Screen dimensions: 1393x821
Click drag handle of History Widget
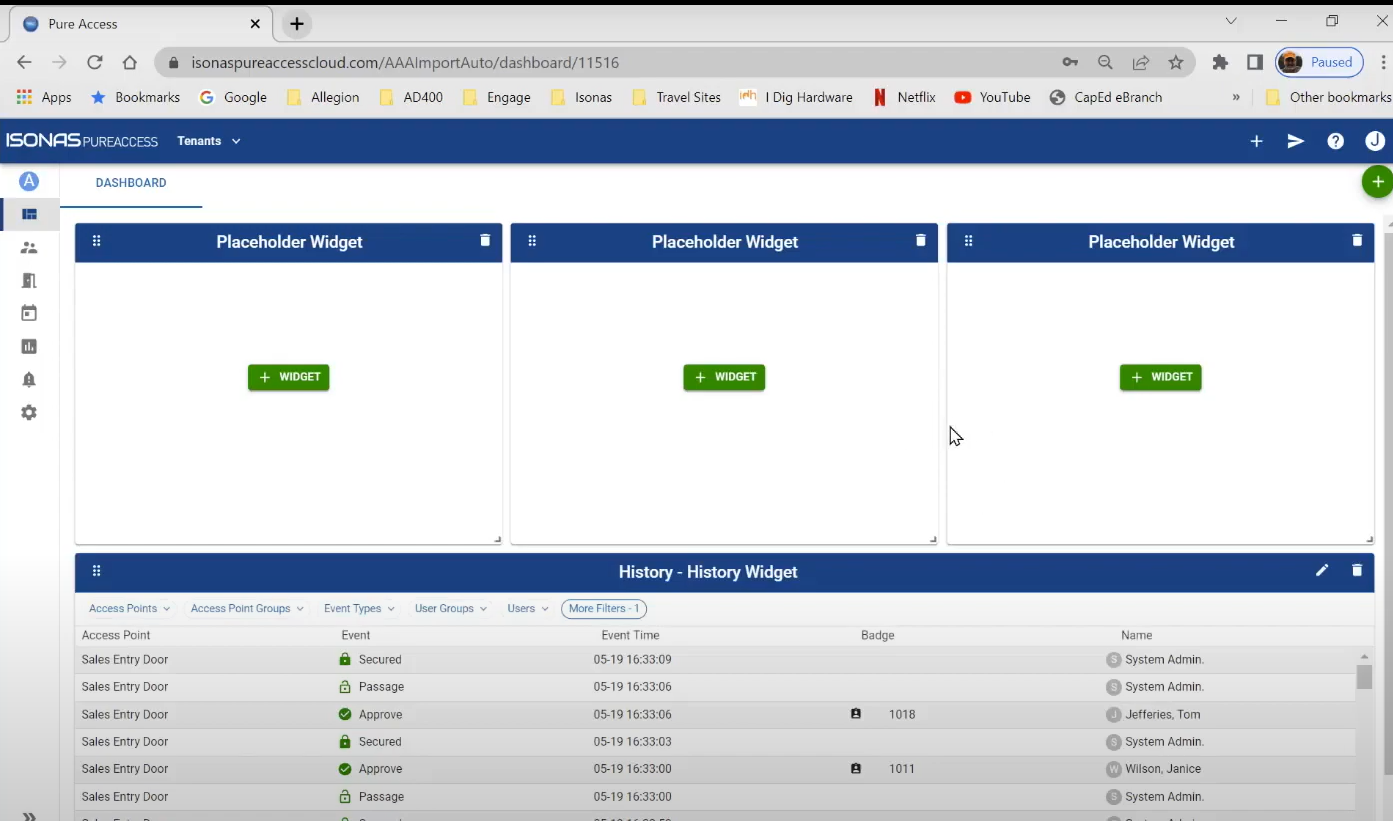tap(97, 571)
